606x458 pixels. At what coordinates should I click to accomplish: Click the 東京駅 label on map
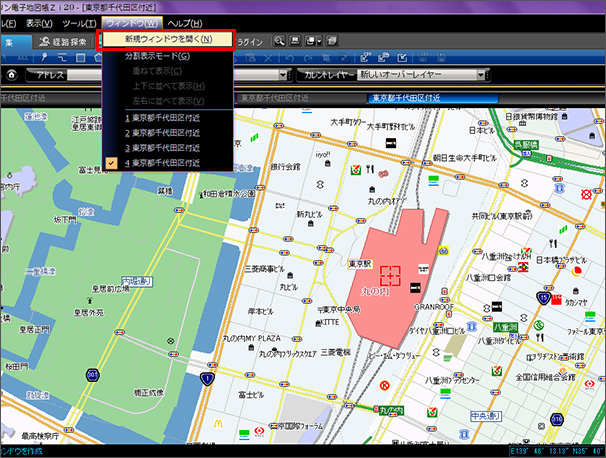coord(360,264)
